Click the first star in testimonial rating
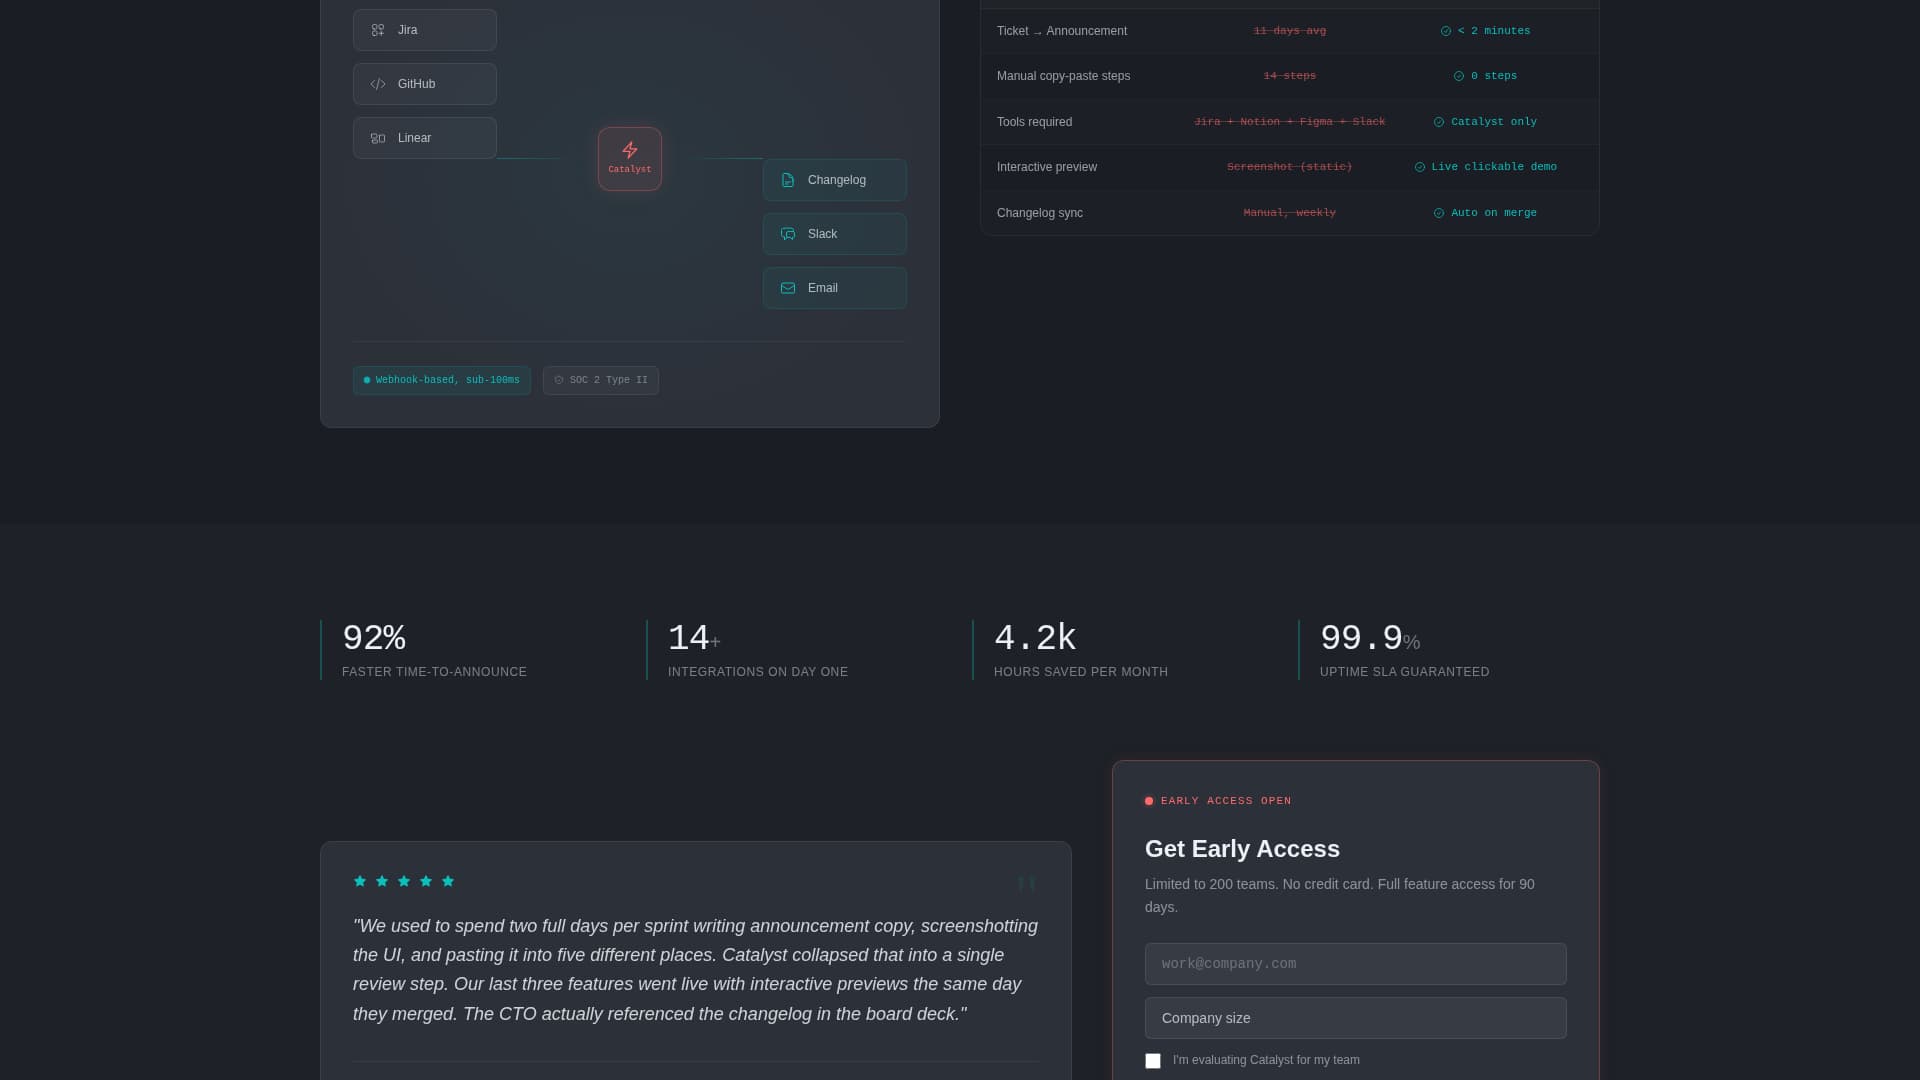This screenshot has width=1920, height=1080. point(360,881)
